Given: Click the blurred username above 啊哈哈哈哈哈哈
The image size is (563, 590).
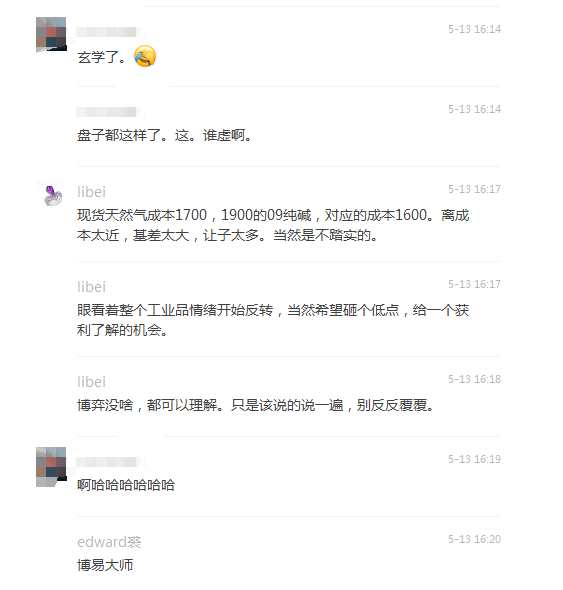Looking at the screenshot, I should tap(107, 462).
